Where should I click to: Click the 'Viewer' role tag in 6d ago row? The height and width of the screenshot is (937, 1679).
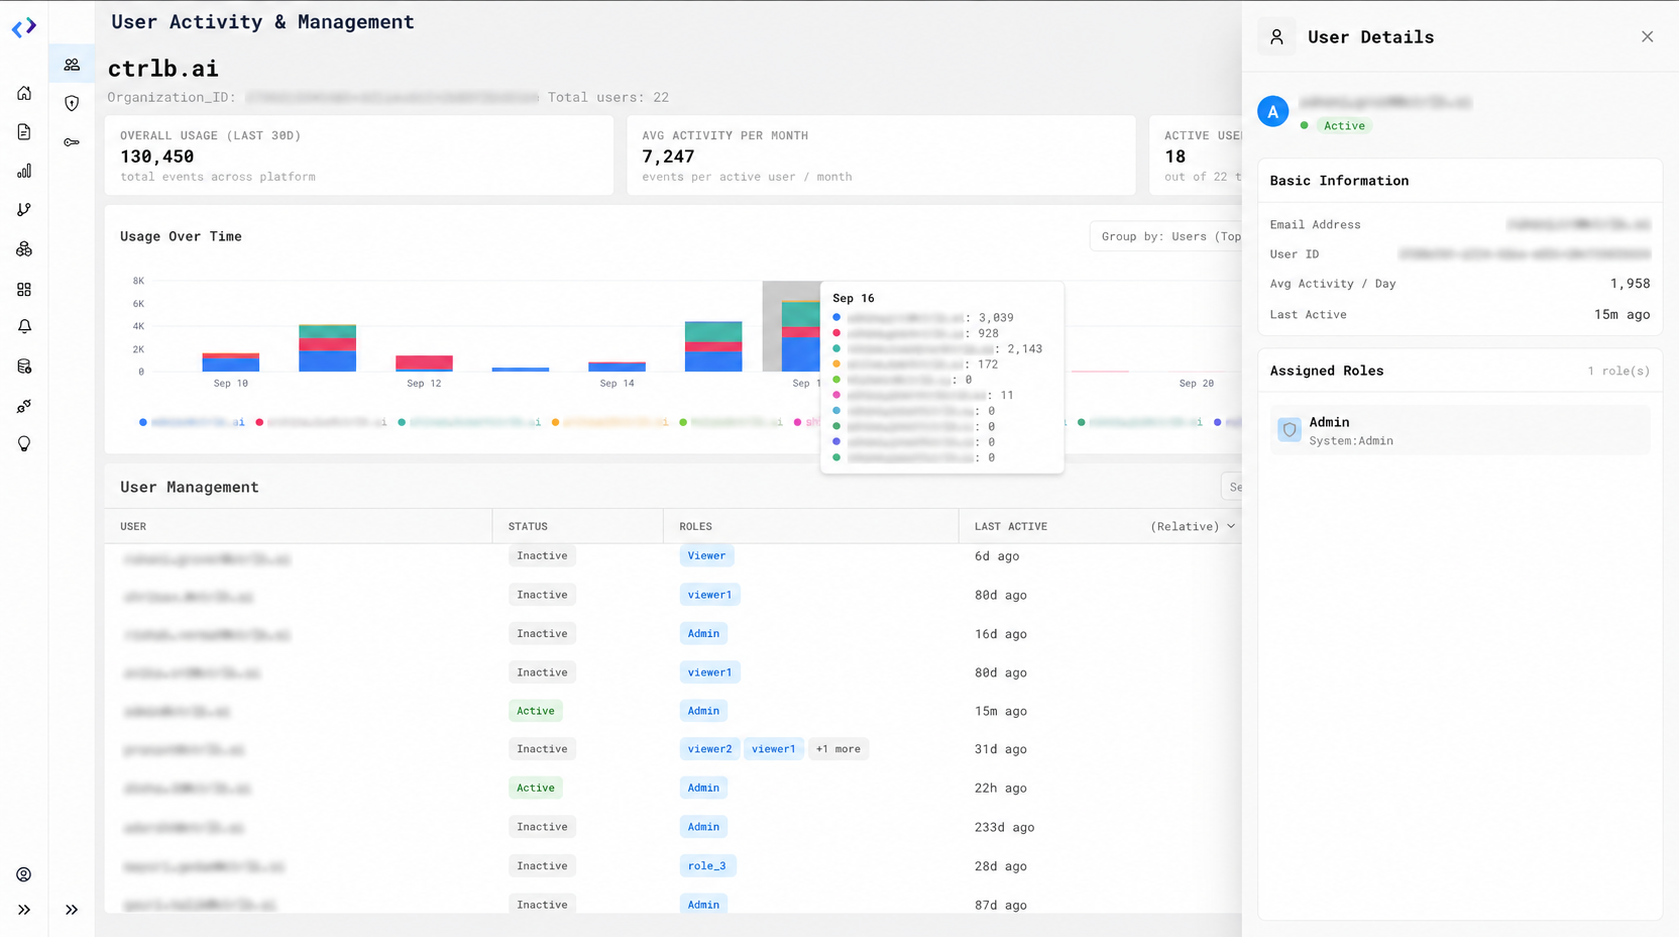706,556
